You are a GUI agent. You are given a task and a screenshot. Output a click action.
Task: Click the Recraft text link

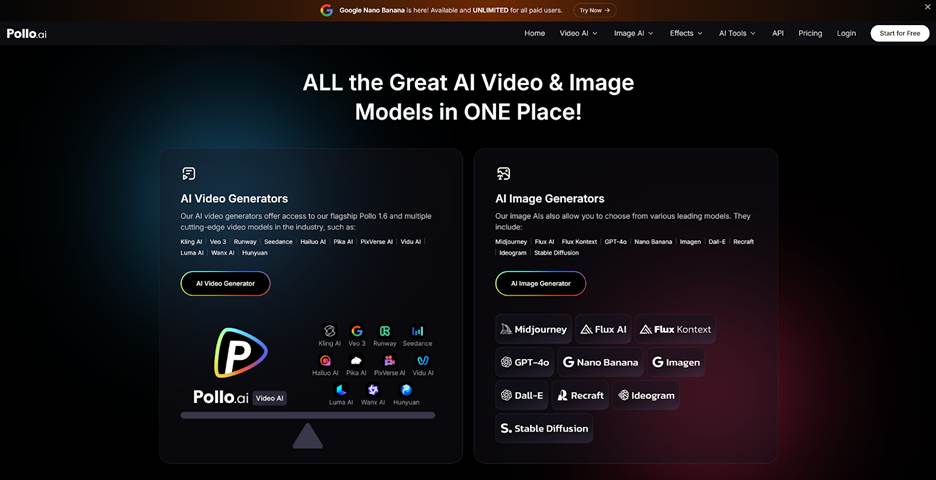pyautogui.click(x=743, y=242)
